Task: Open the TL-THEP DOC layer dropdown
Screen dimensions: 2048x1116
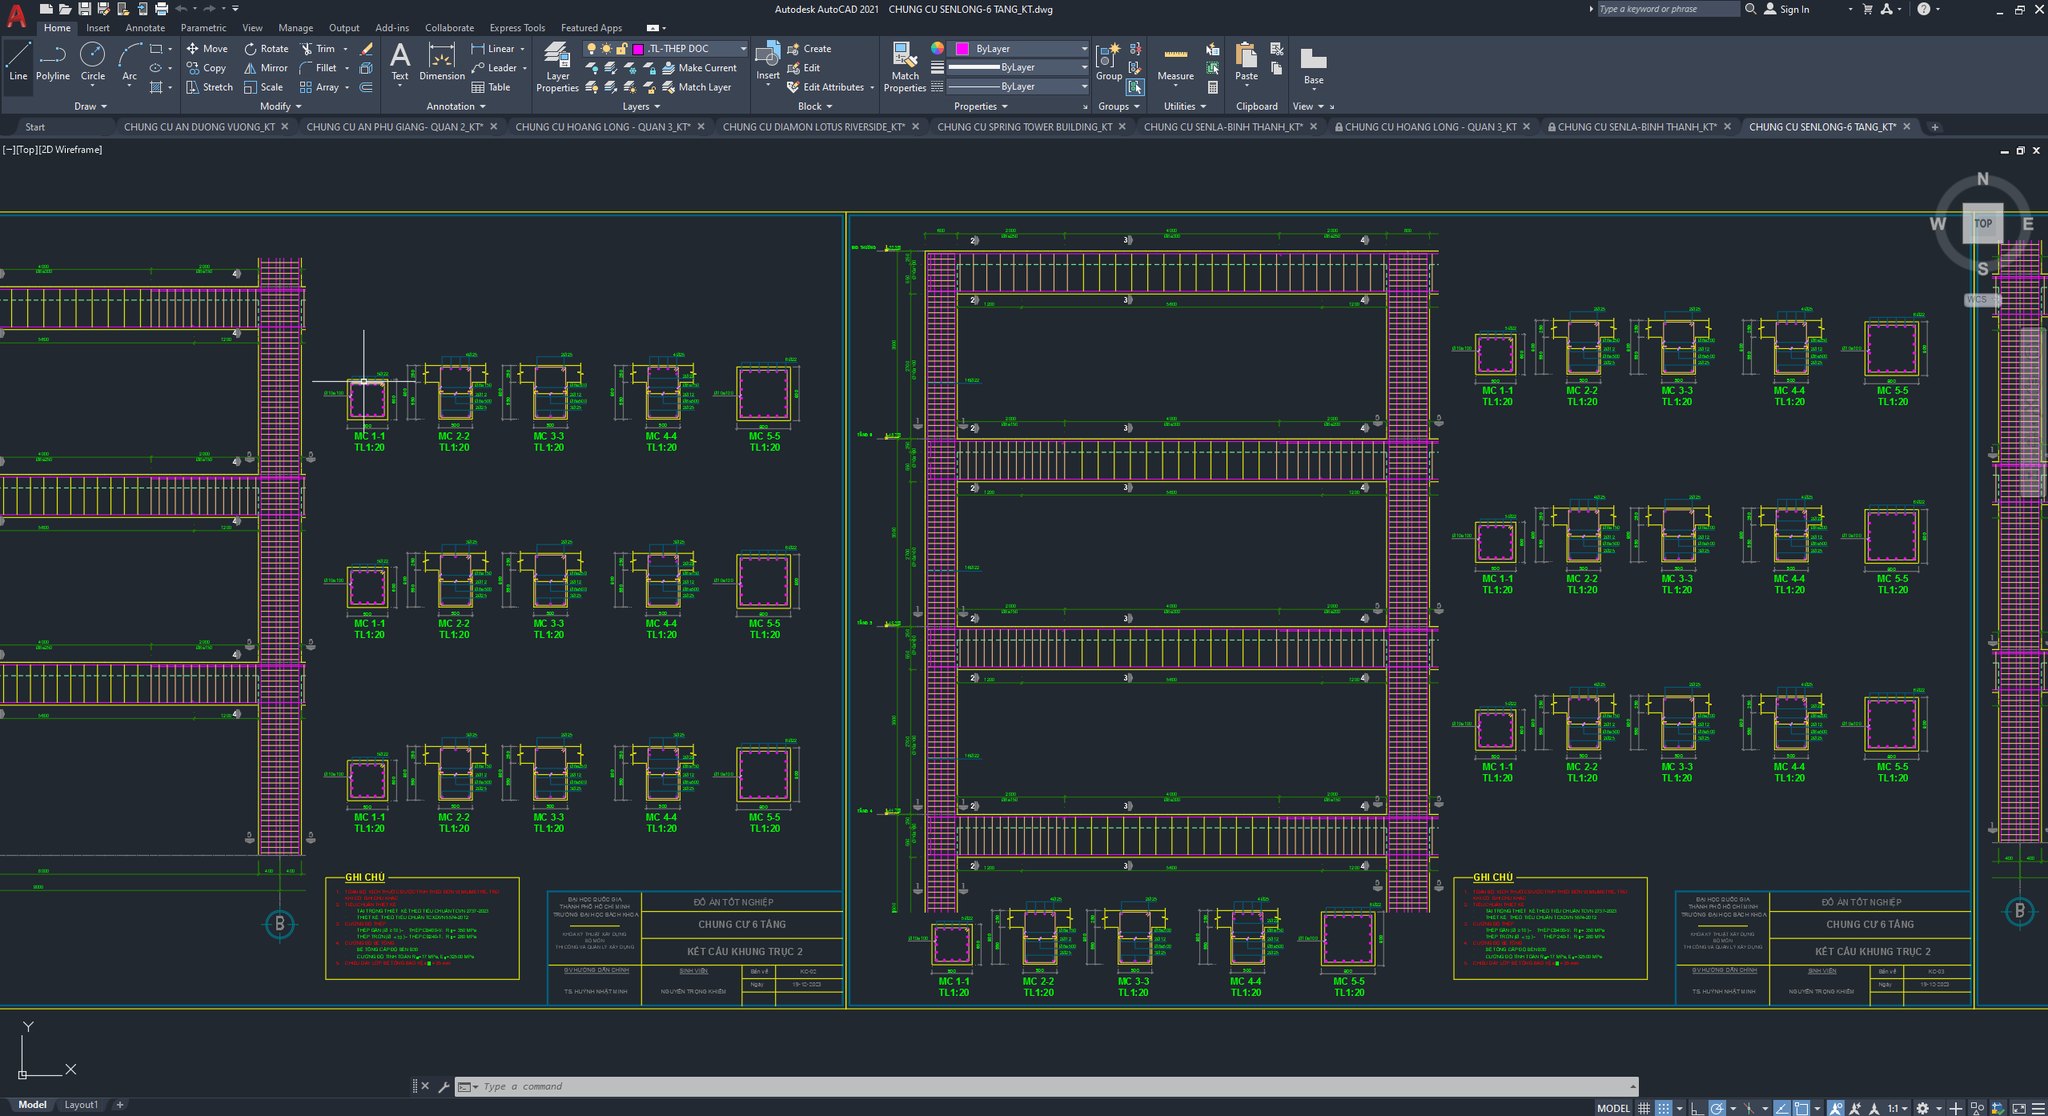Action: pyautogui.click(x=743, y=49)
